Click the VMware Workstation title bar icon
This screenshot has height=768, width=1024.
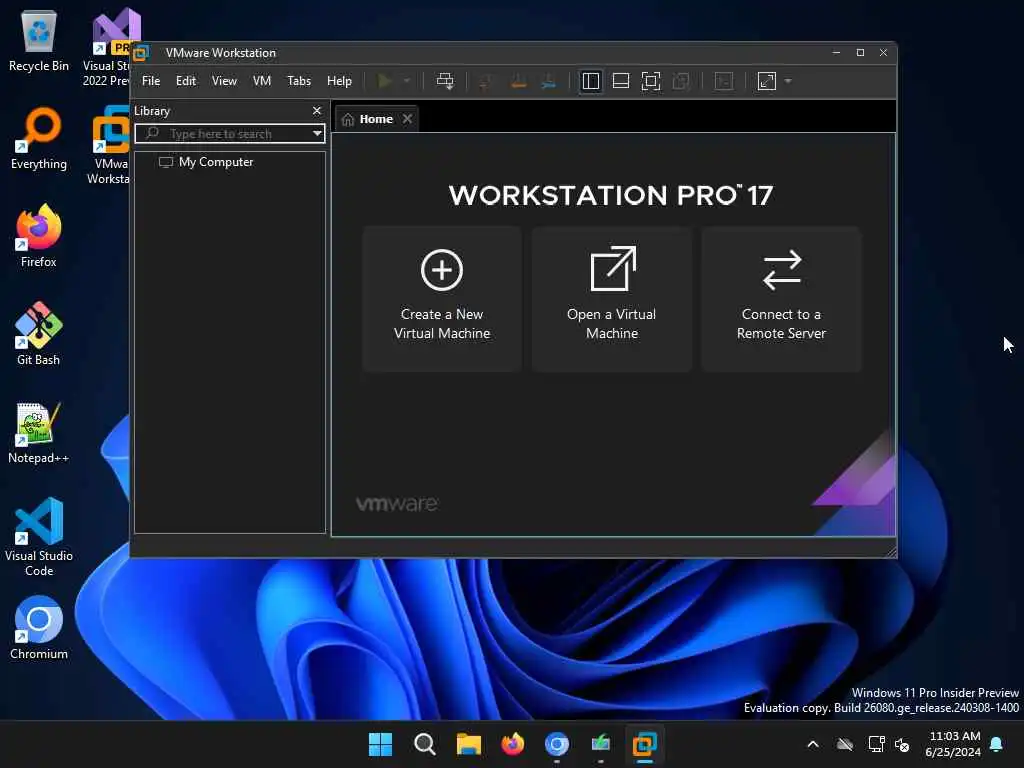click(x=141, y=53)
